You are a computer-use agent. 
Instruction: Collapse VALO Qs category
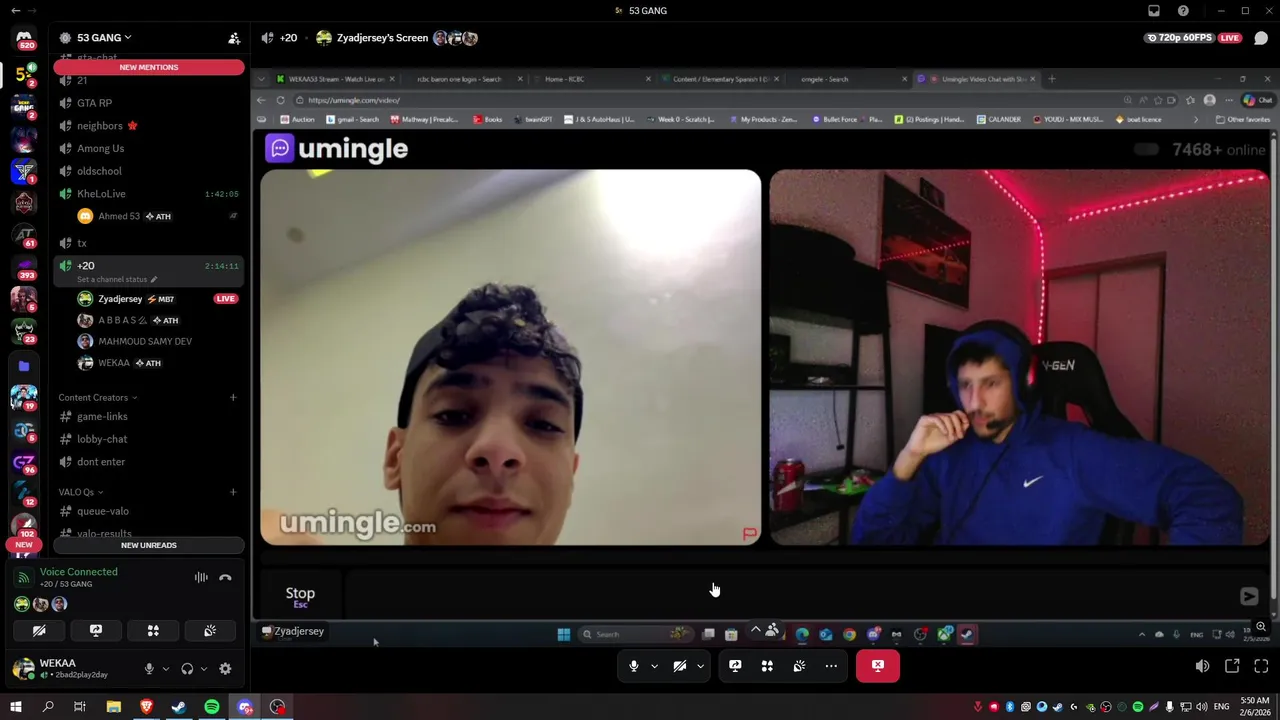point(81,492)
